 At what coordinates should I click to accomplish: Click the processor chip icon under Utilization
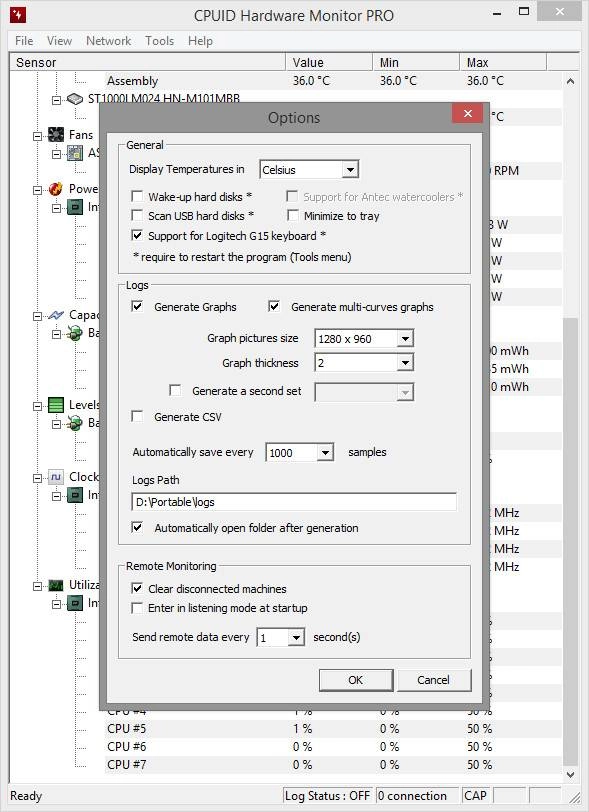pyautogui.click(x=75, y=603)
